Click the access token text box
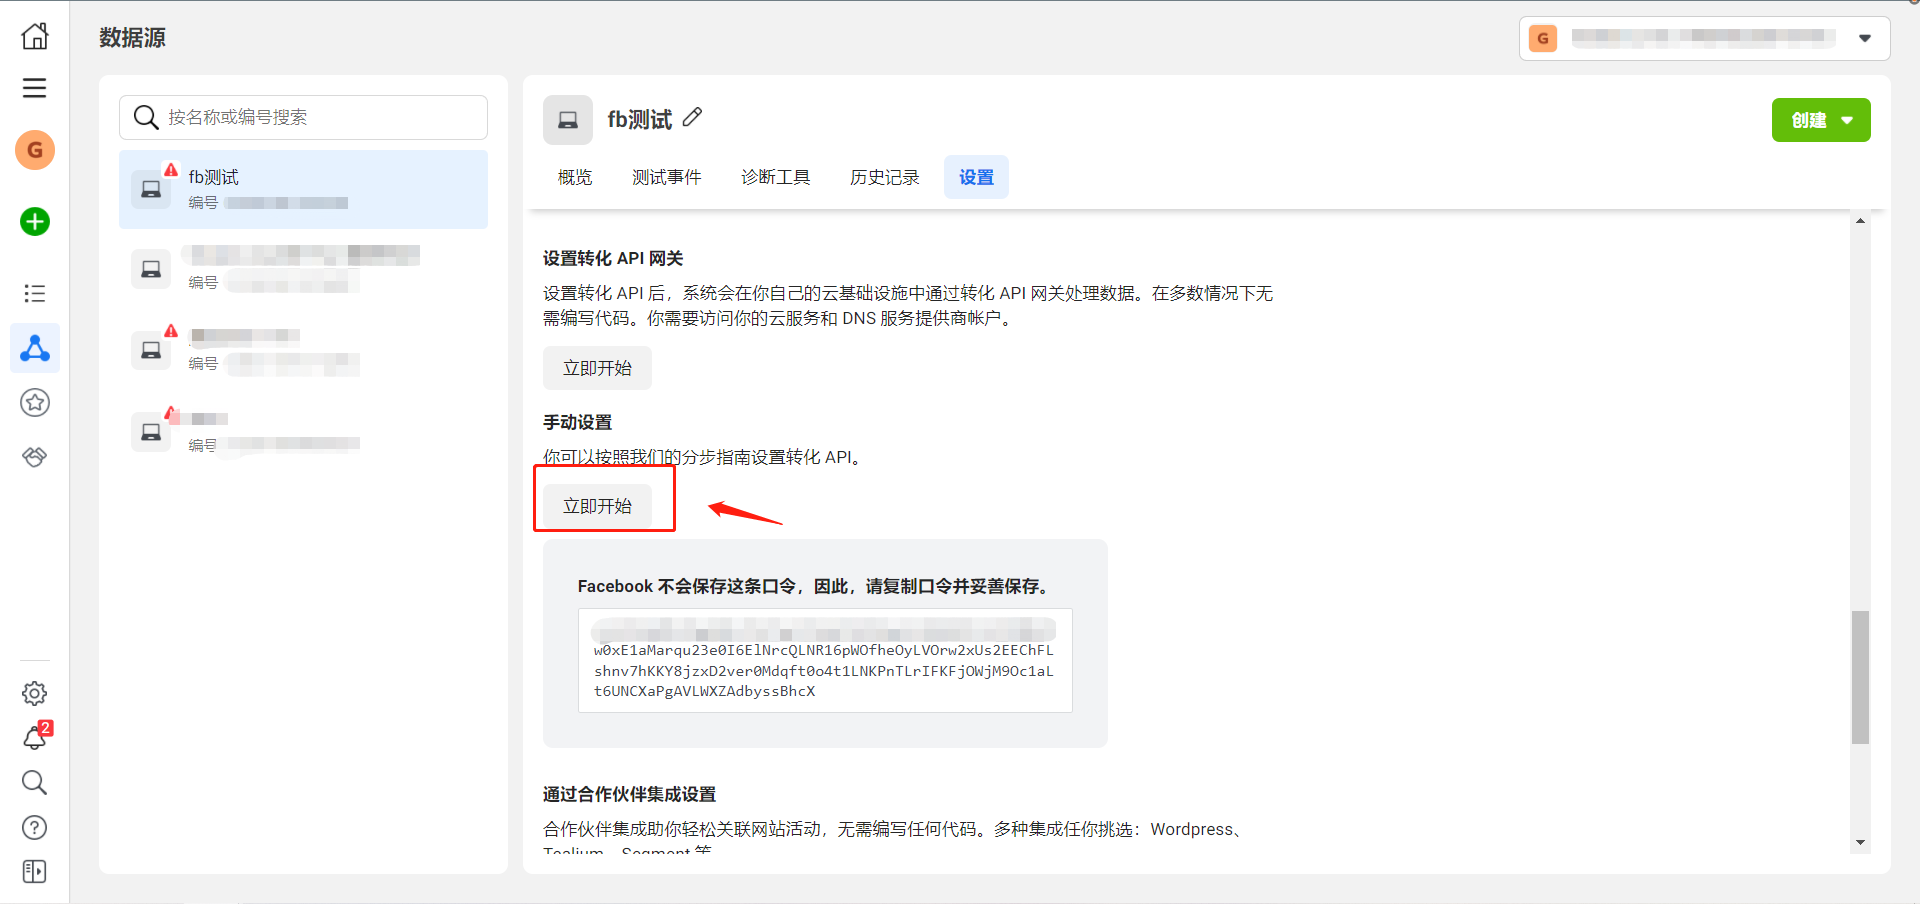 (825, 660)
